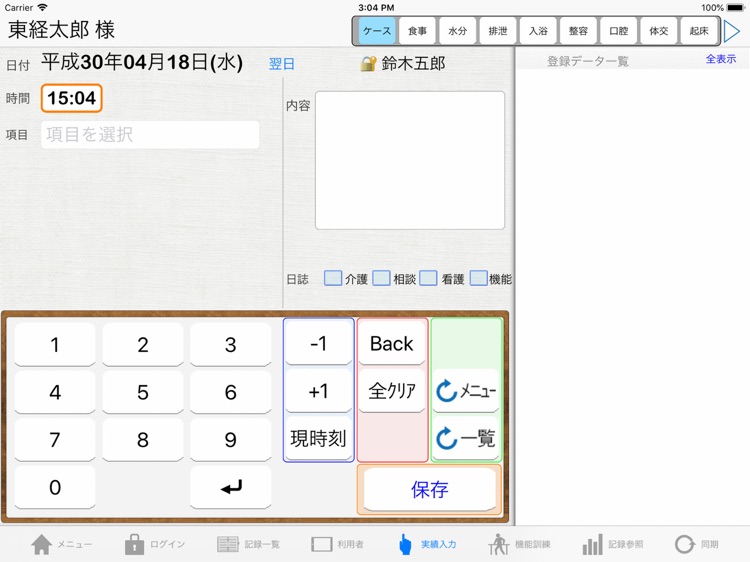
Task: Check the 相談 journal checkbox
Action: (381, 278)
